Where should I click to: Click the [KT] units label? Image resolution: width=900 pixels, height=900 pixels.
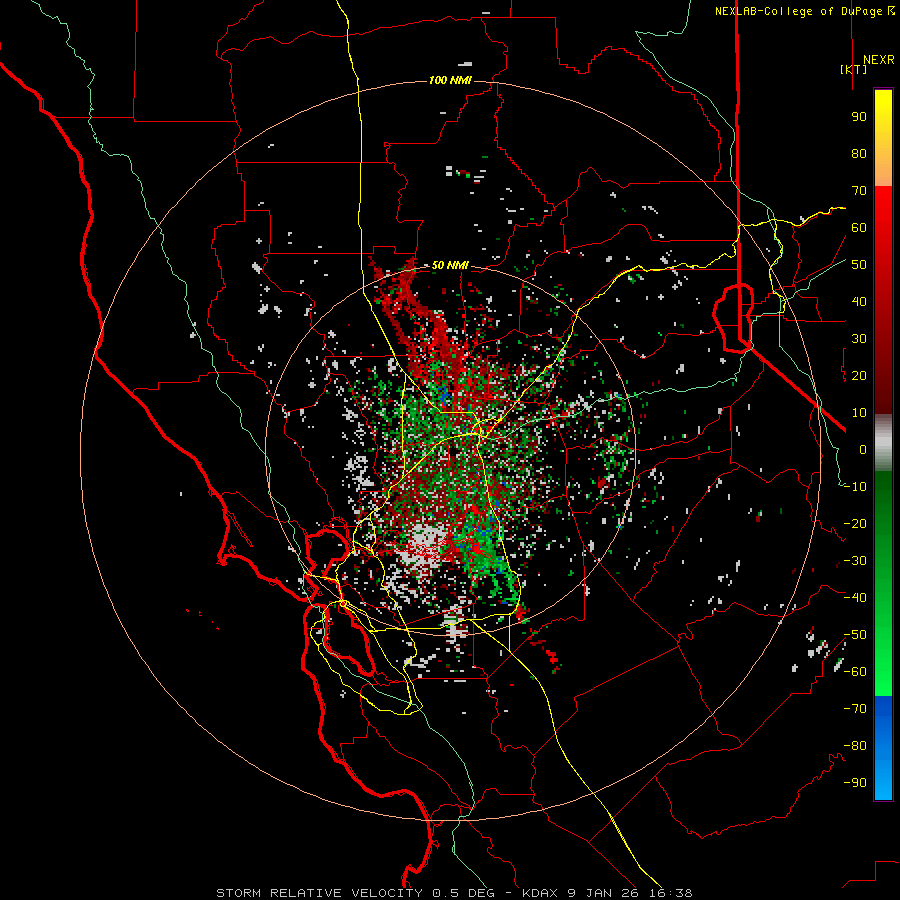pos(853,69)
